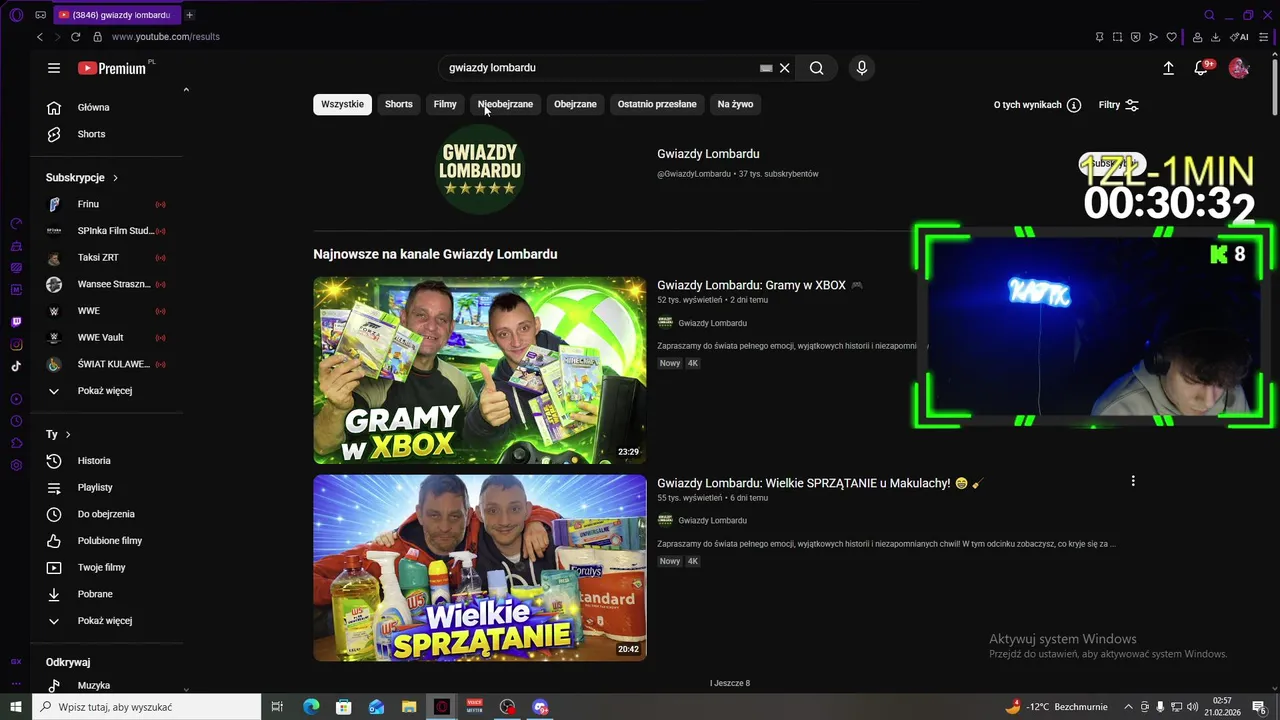Open the account avatar menu
Viewport: 1280px width, 720px height.
point(1239,68)
